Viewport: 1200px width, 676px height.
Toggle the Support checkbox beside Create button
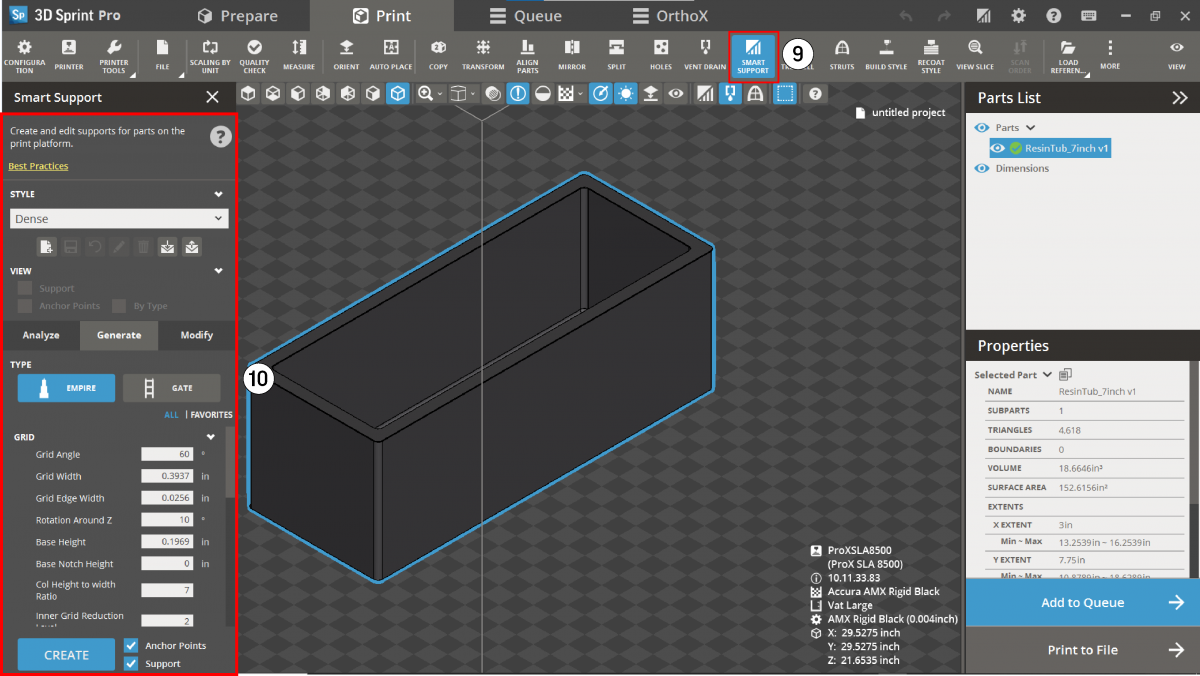(131, 664)
